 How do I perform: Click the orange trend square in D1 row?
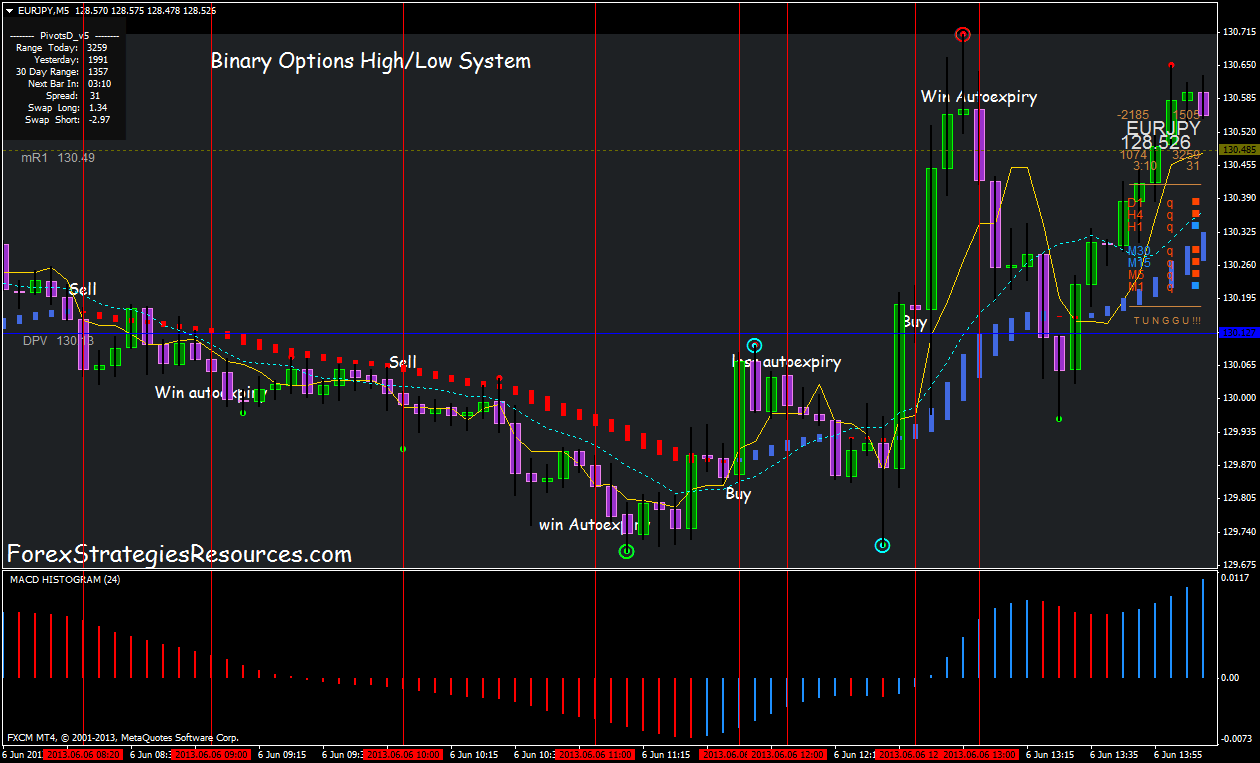click(x=1196, y=202)
